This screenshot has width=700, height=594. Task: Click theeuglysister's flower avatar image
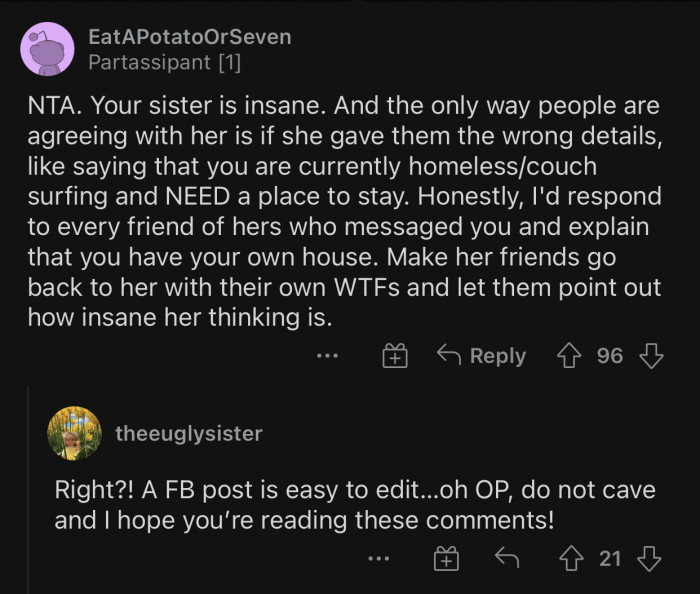(x=74, y=433)
